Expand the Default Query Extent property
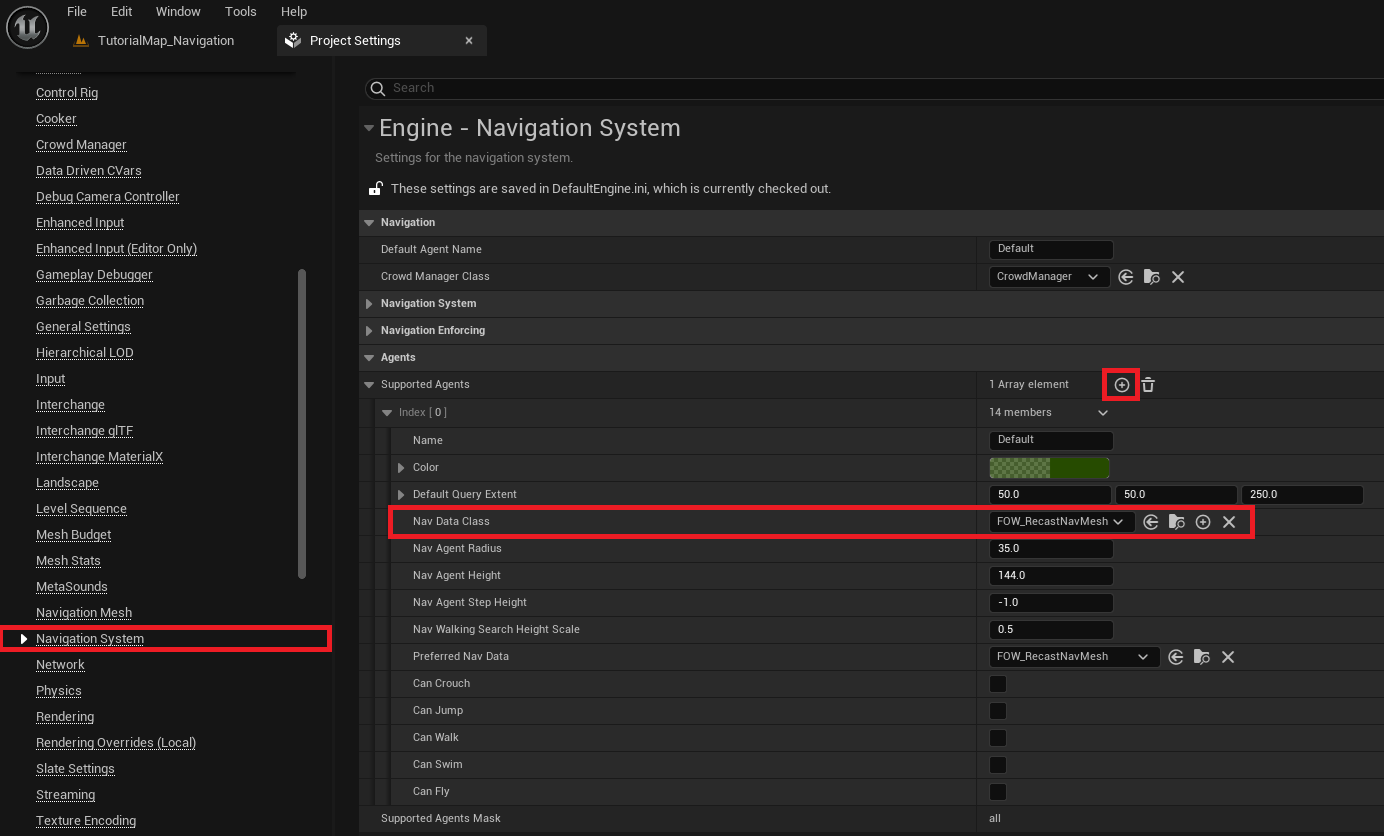Screen dimensions: 1384x836 click(401, 495)
